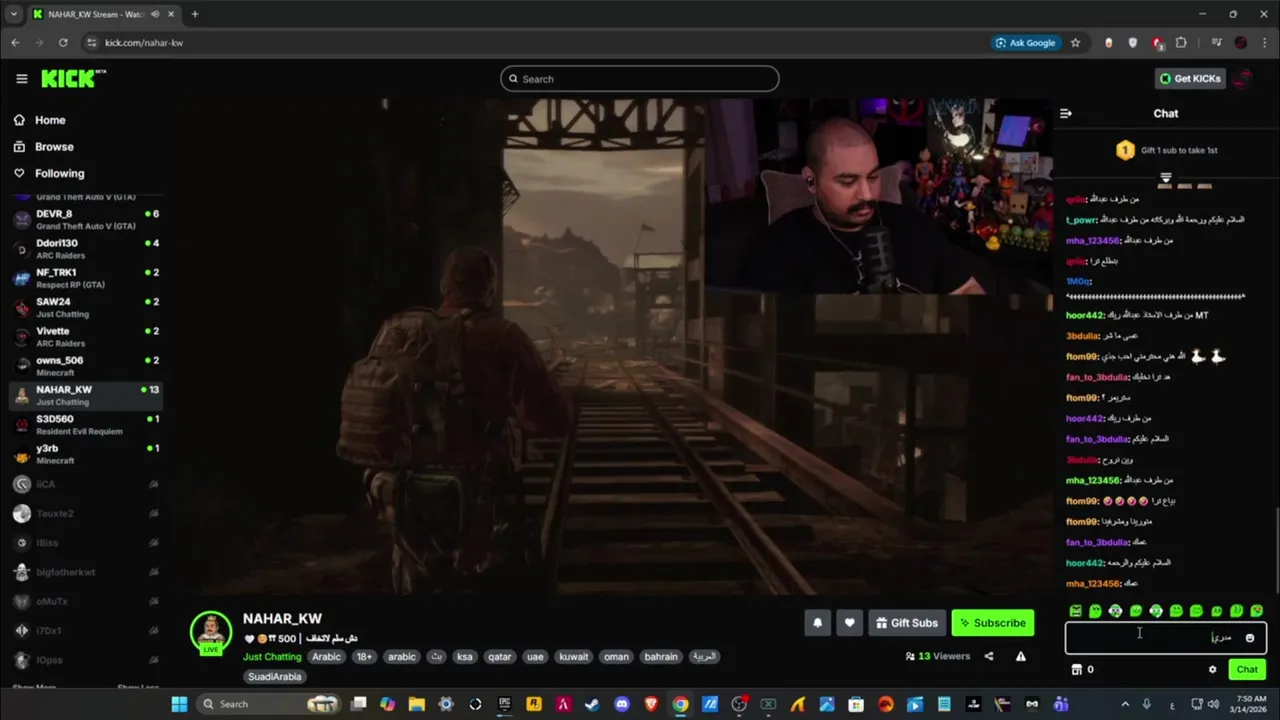The height and width of the screenshot is (720, 1280).
Task: Click the kuwait tag
Action: coord(574,657)
